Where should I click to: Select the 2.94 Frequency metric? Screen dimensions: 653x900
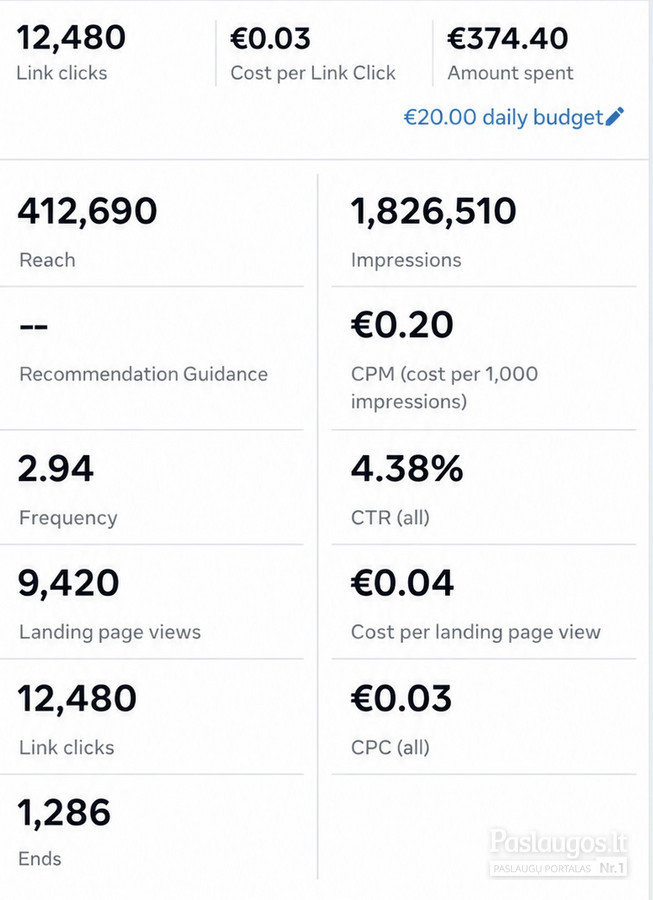click(x=152, y=487)
